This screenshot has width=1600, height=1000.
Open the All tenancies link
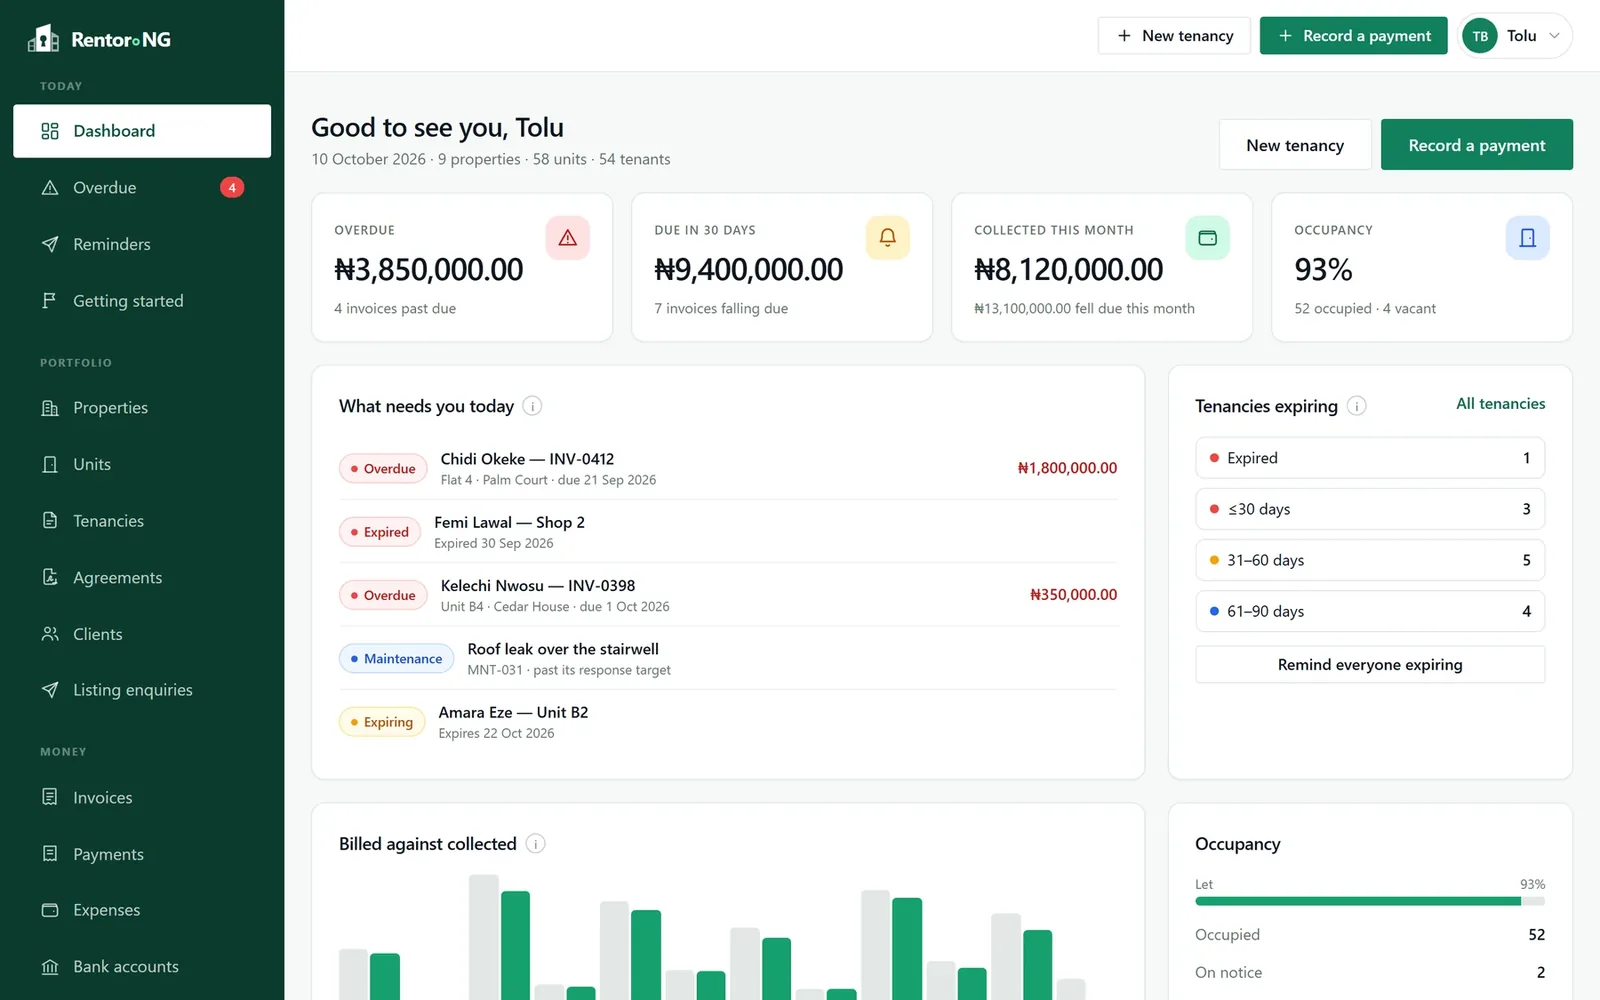pyautogui.click(x=1500, y=404)
